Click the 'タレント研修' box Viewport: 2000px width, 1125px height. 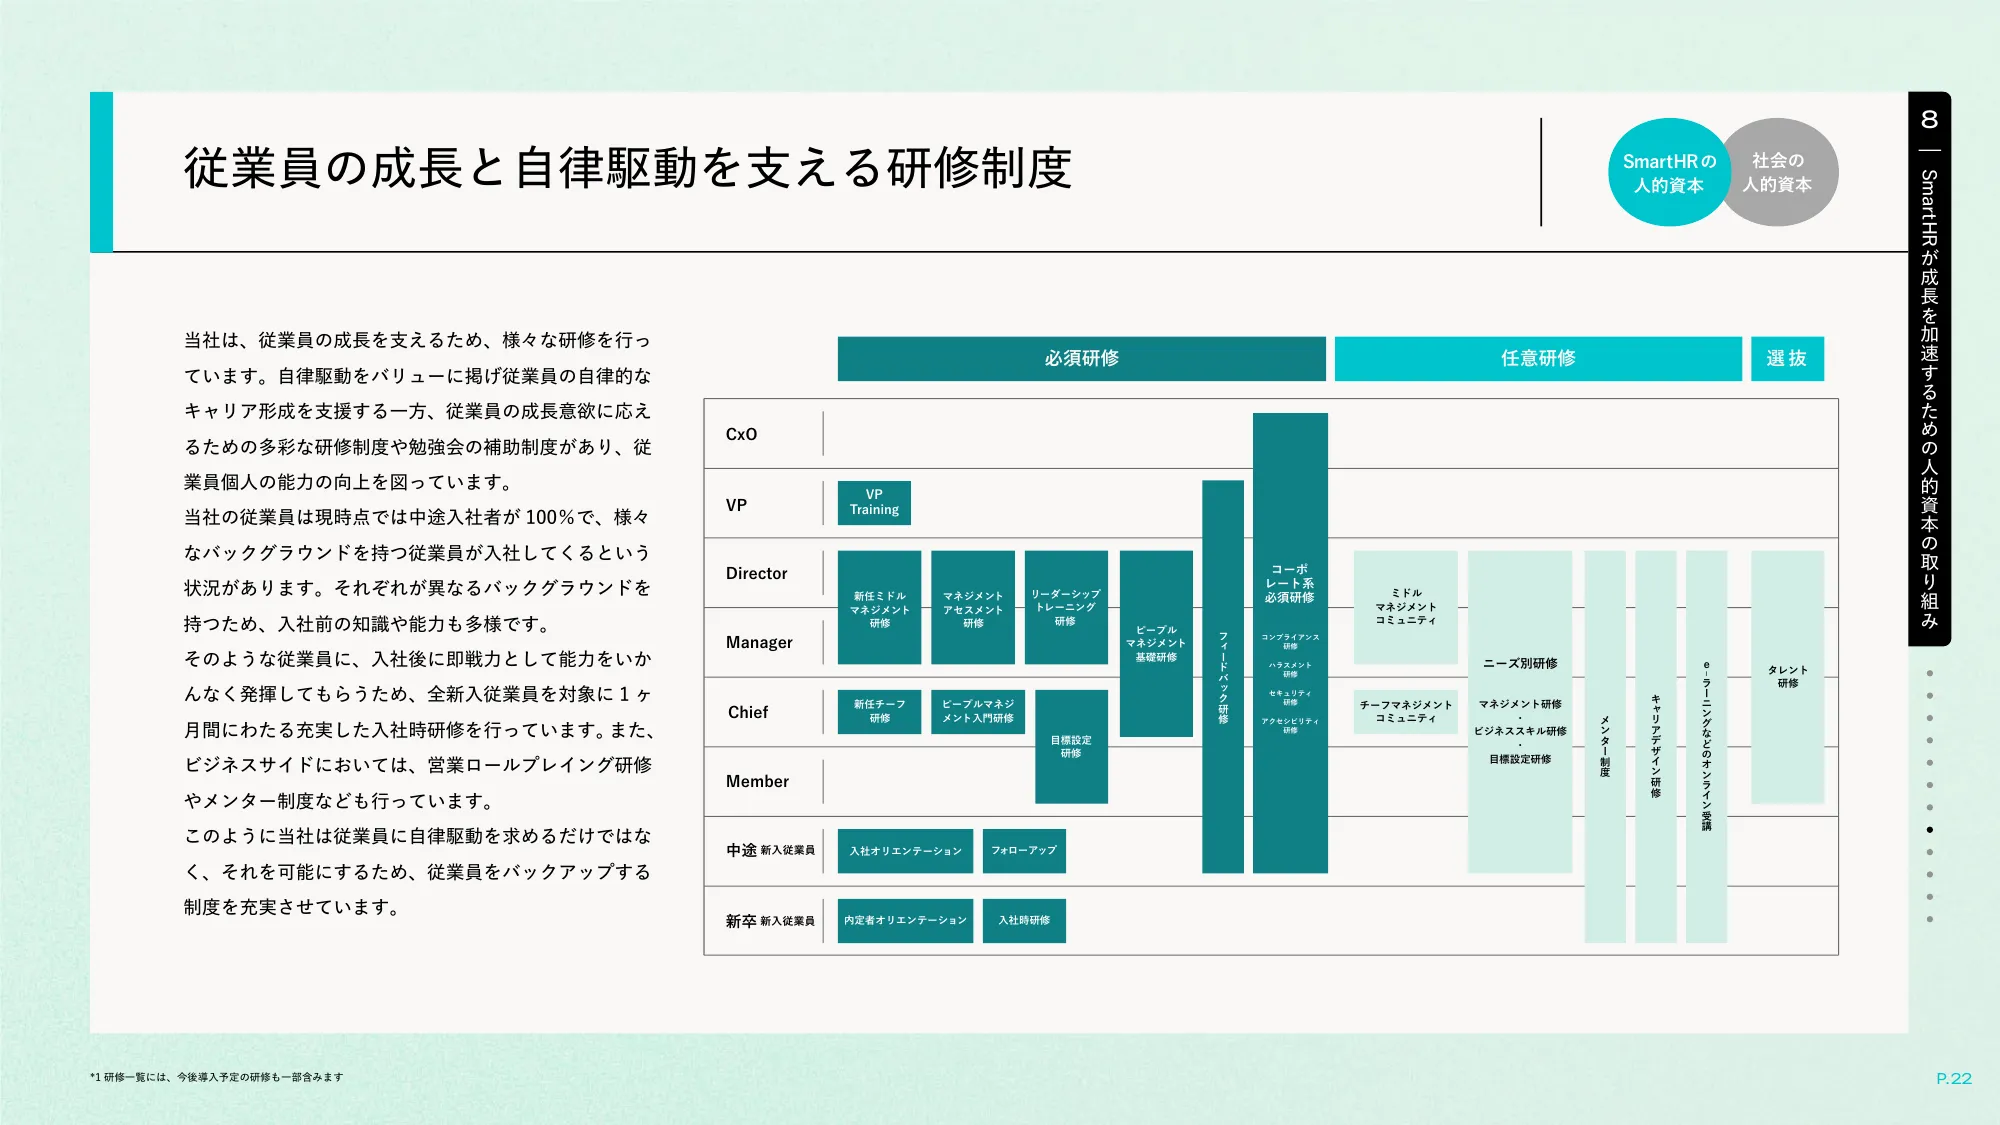point(1787,677)
